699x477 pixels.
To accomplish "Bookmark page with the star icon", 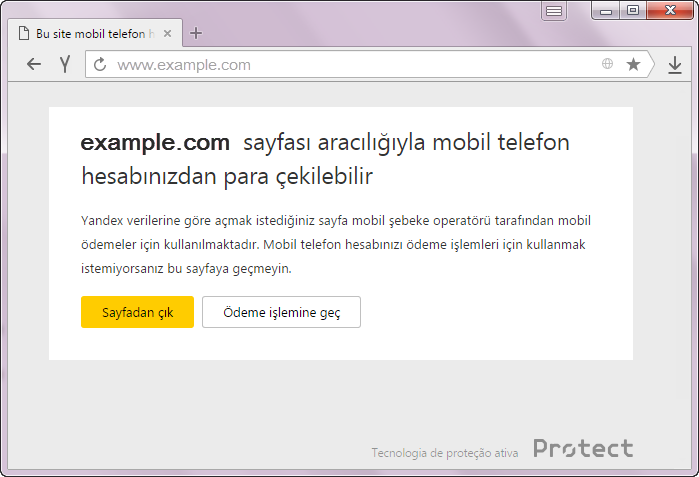I will [x=633, y=64].
